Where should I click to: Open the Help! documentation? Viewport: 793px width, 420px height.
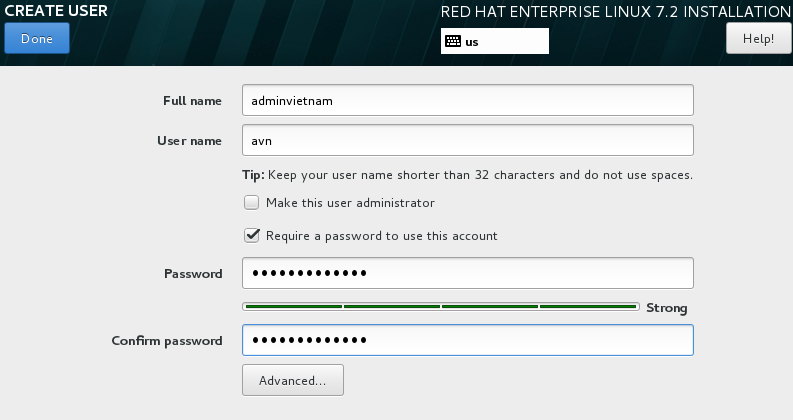pos(758,38)
